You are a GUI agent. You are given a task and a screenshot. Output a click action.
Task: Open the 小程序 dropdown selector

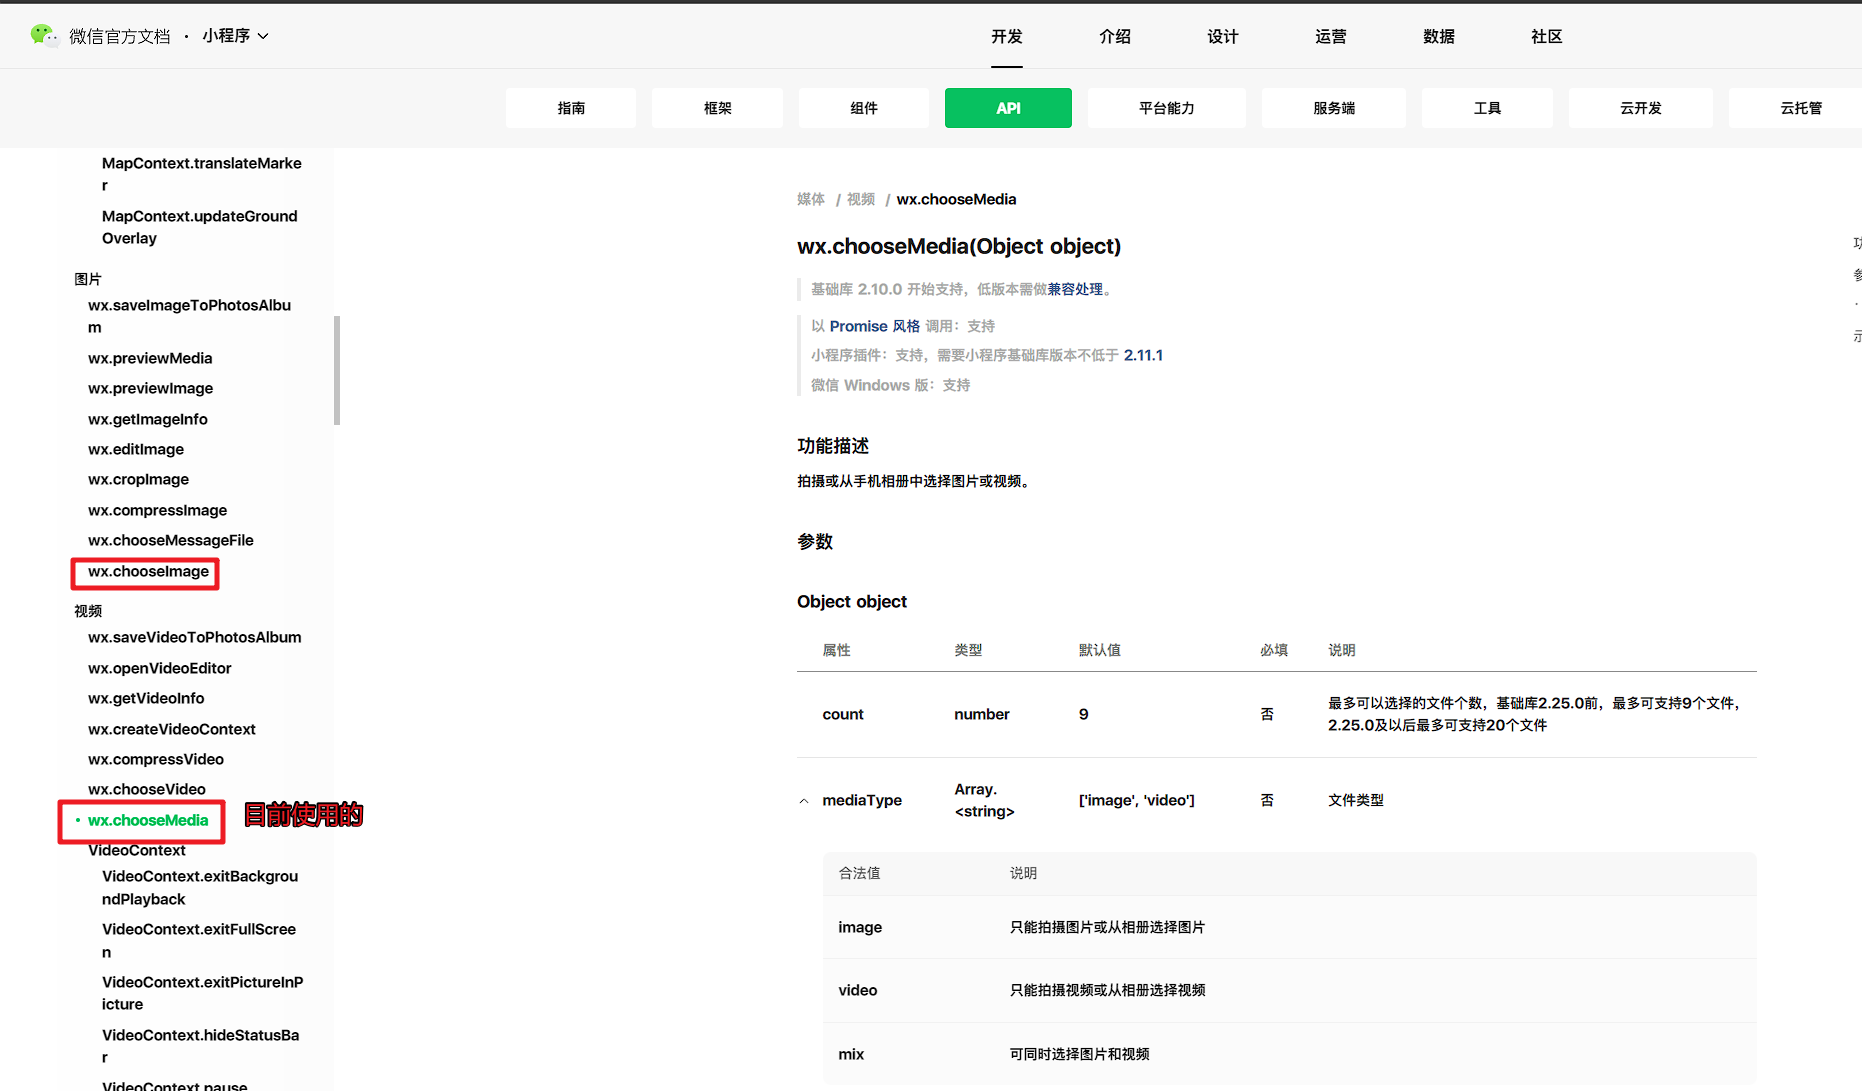pos(236,36)
